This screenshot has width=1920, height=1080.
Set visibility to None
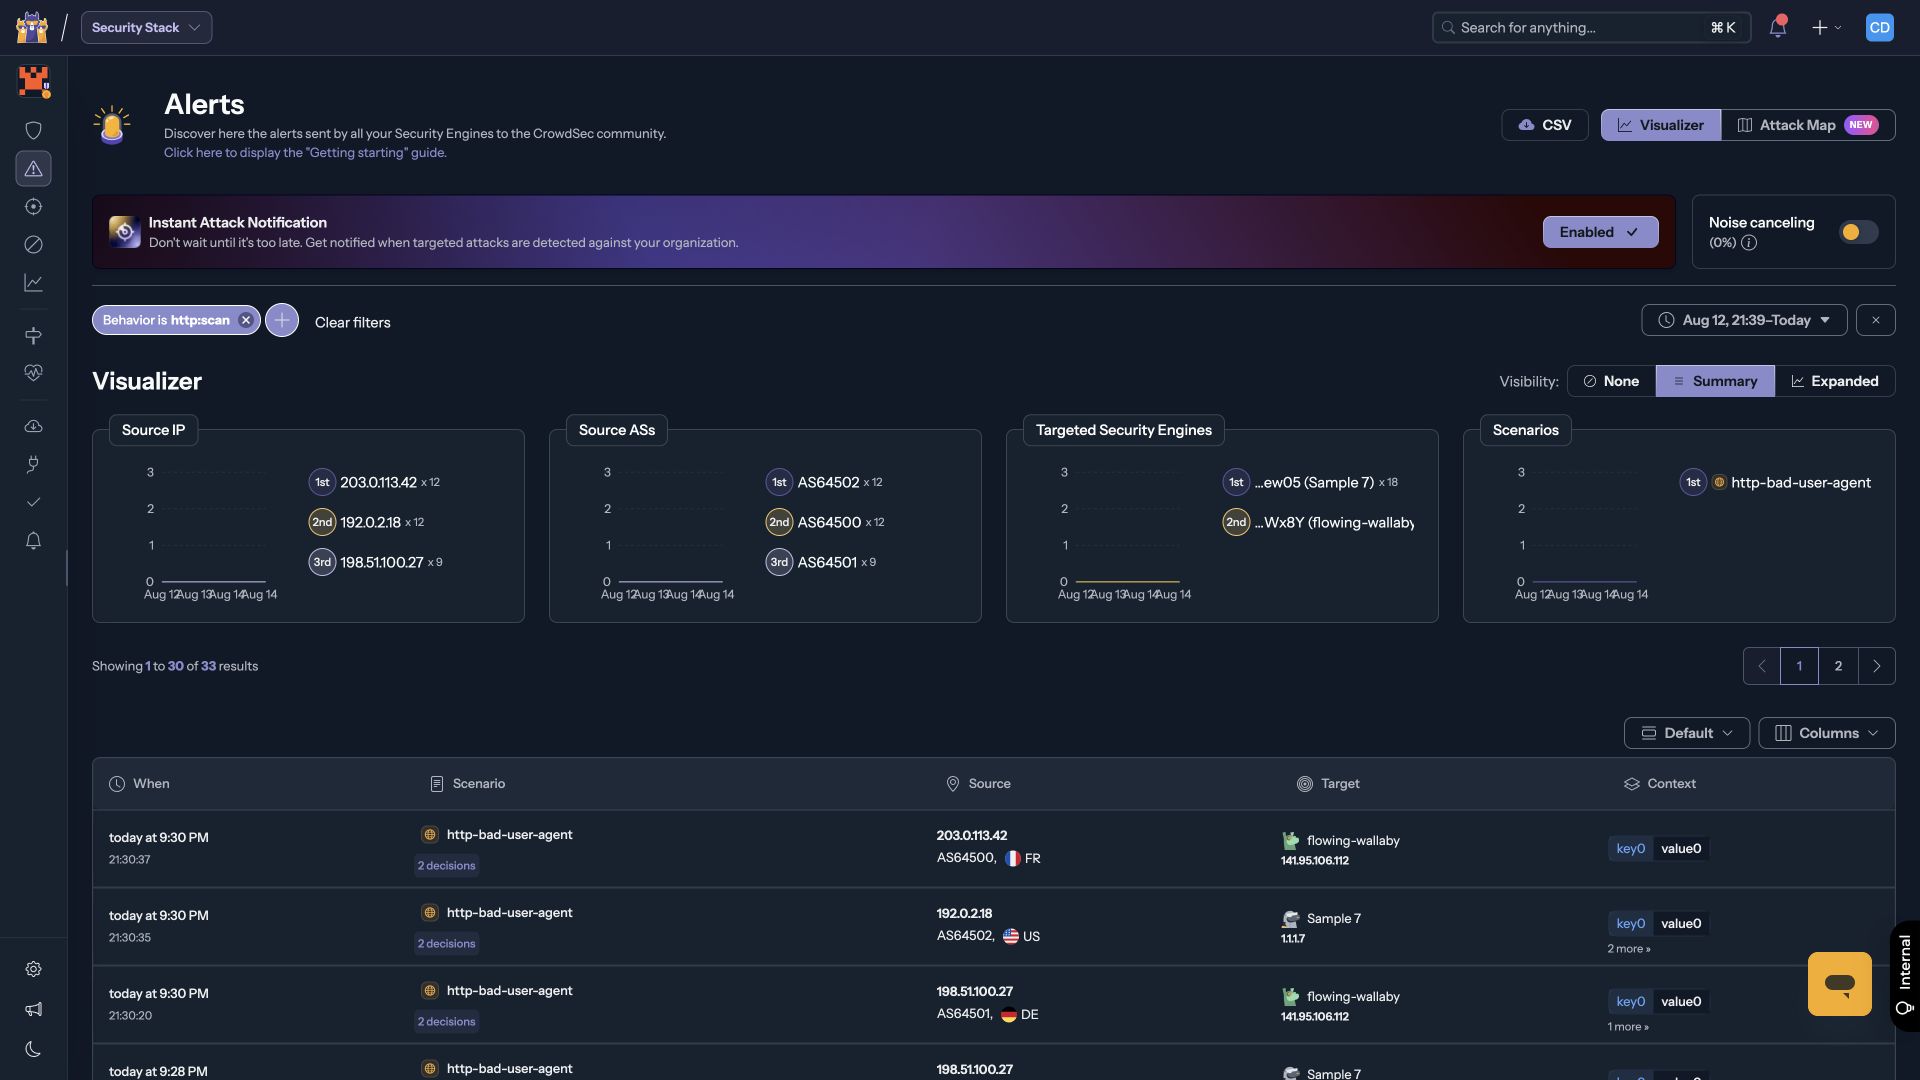(x=1611, y=381)
